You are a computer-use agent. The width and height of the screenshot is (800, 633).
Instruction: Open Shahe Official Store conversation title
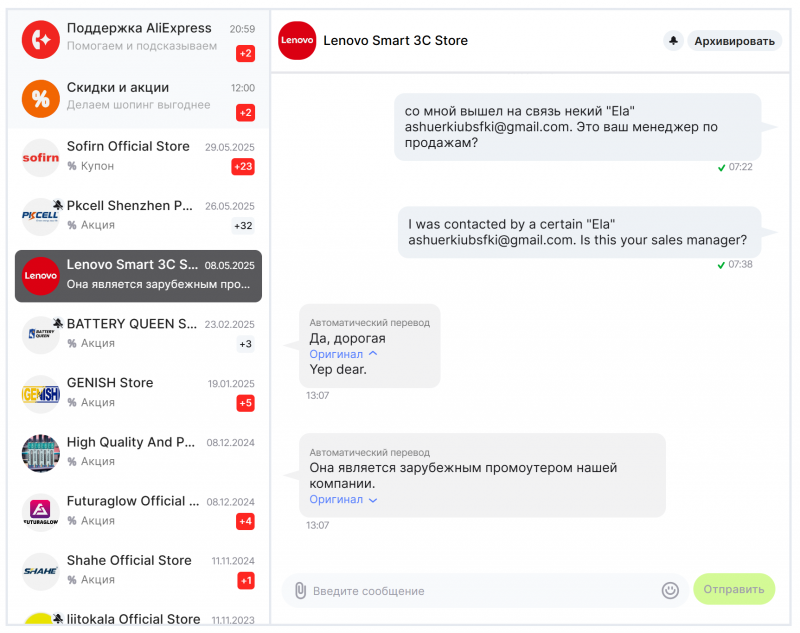(x=129, y=561)
